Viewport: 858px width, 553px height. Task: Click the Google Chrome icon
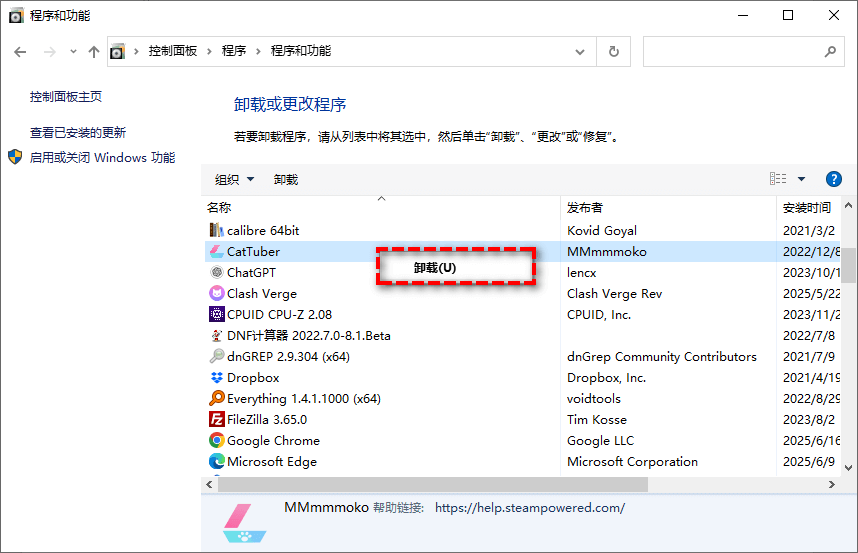click(x=217, y=440)
